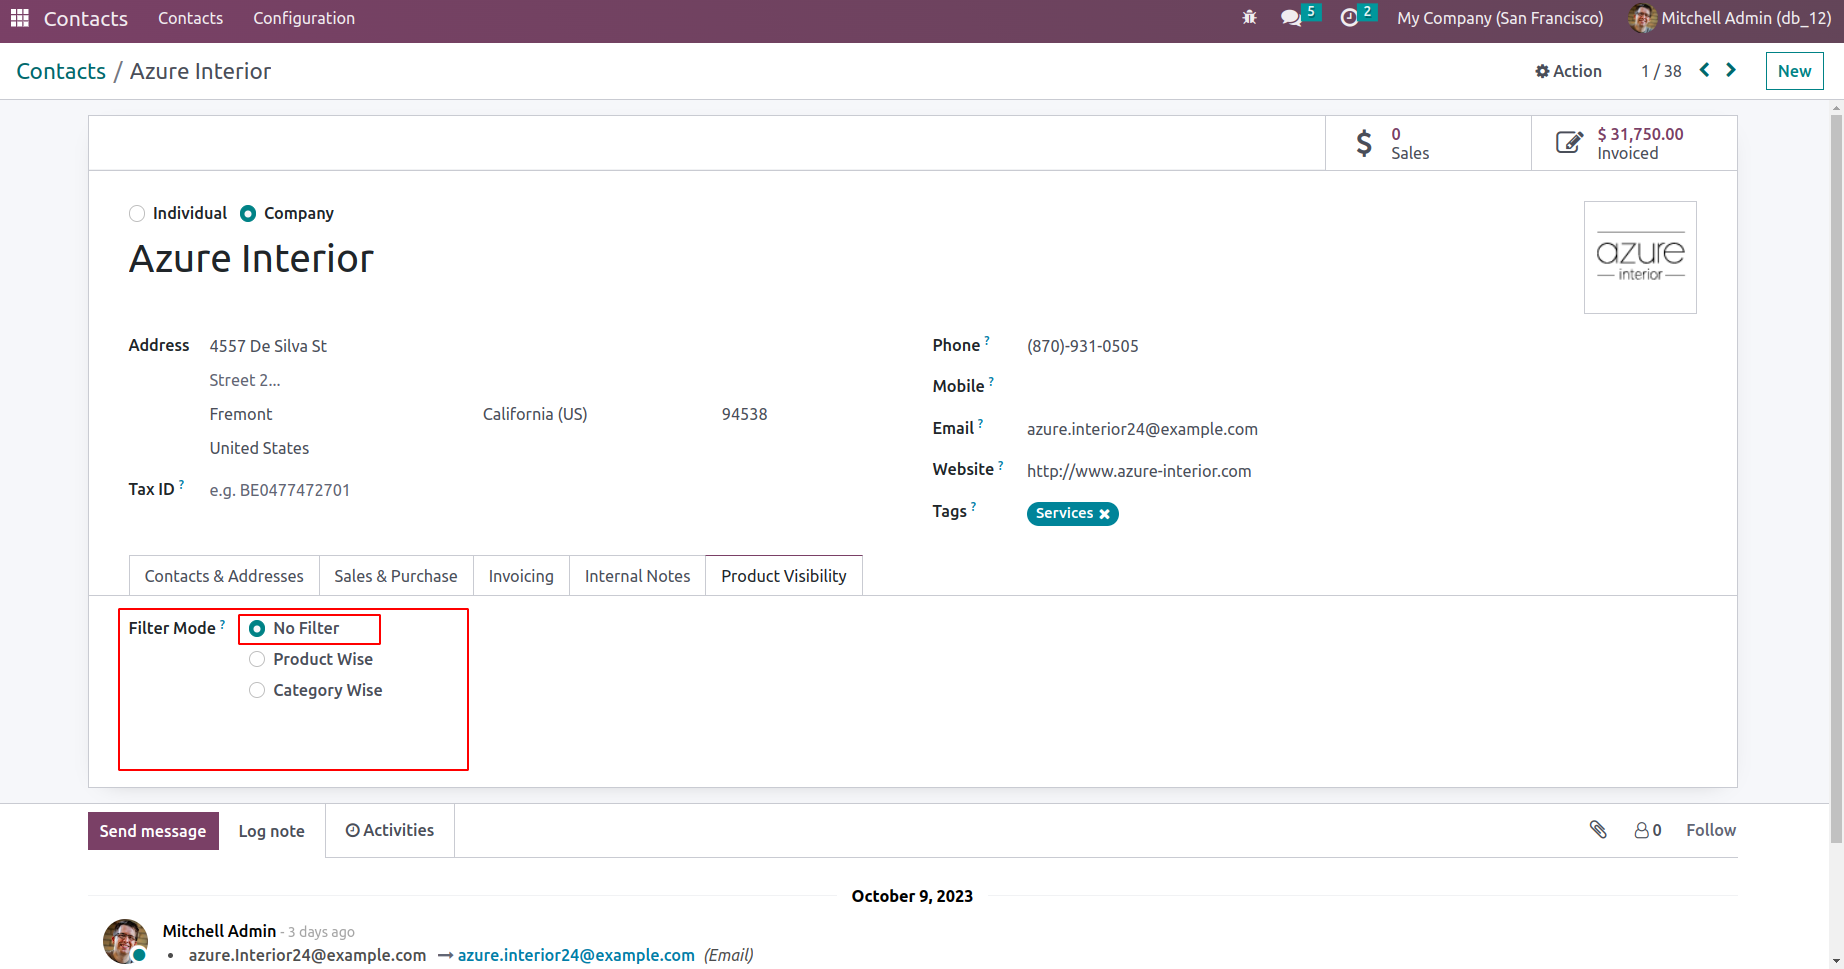The width and height of the screenshot is (1844, 969).
Task: Click the Send message button
Action: pos(153,831)
